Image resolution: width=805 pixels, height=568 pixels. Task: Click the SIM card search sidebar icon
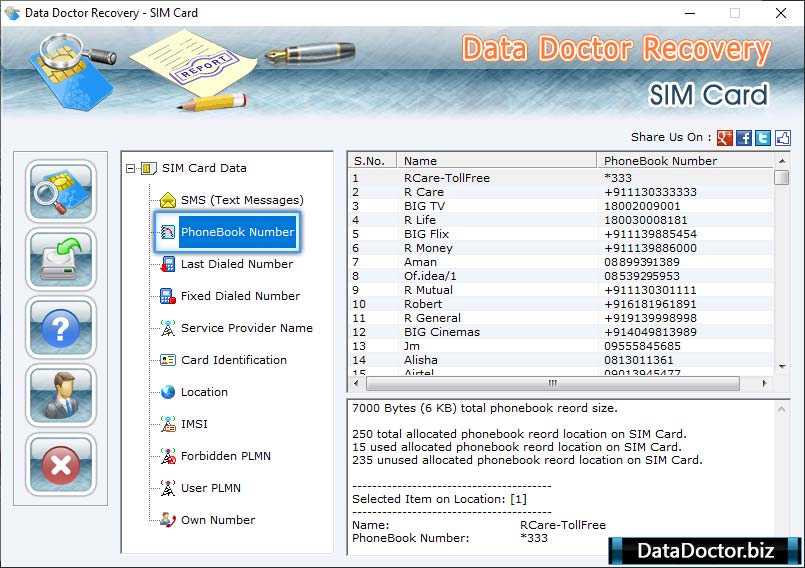click(61, 191)
